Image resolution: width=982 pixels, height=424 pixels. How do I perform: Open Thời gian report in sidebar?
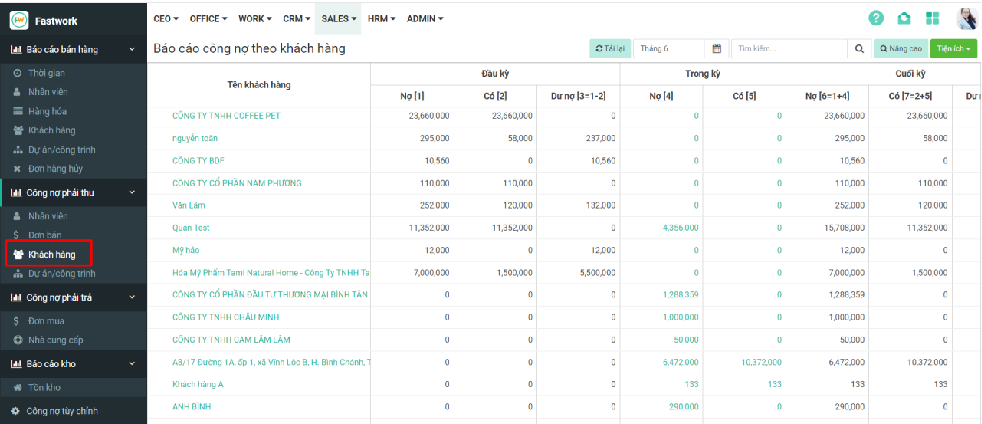tap(47, 74)
